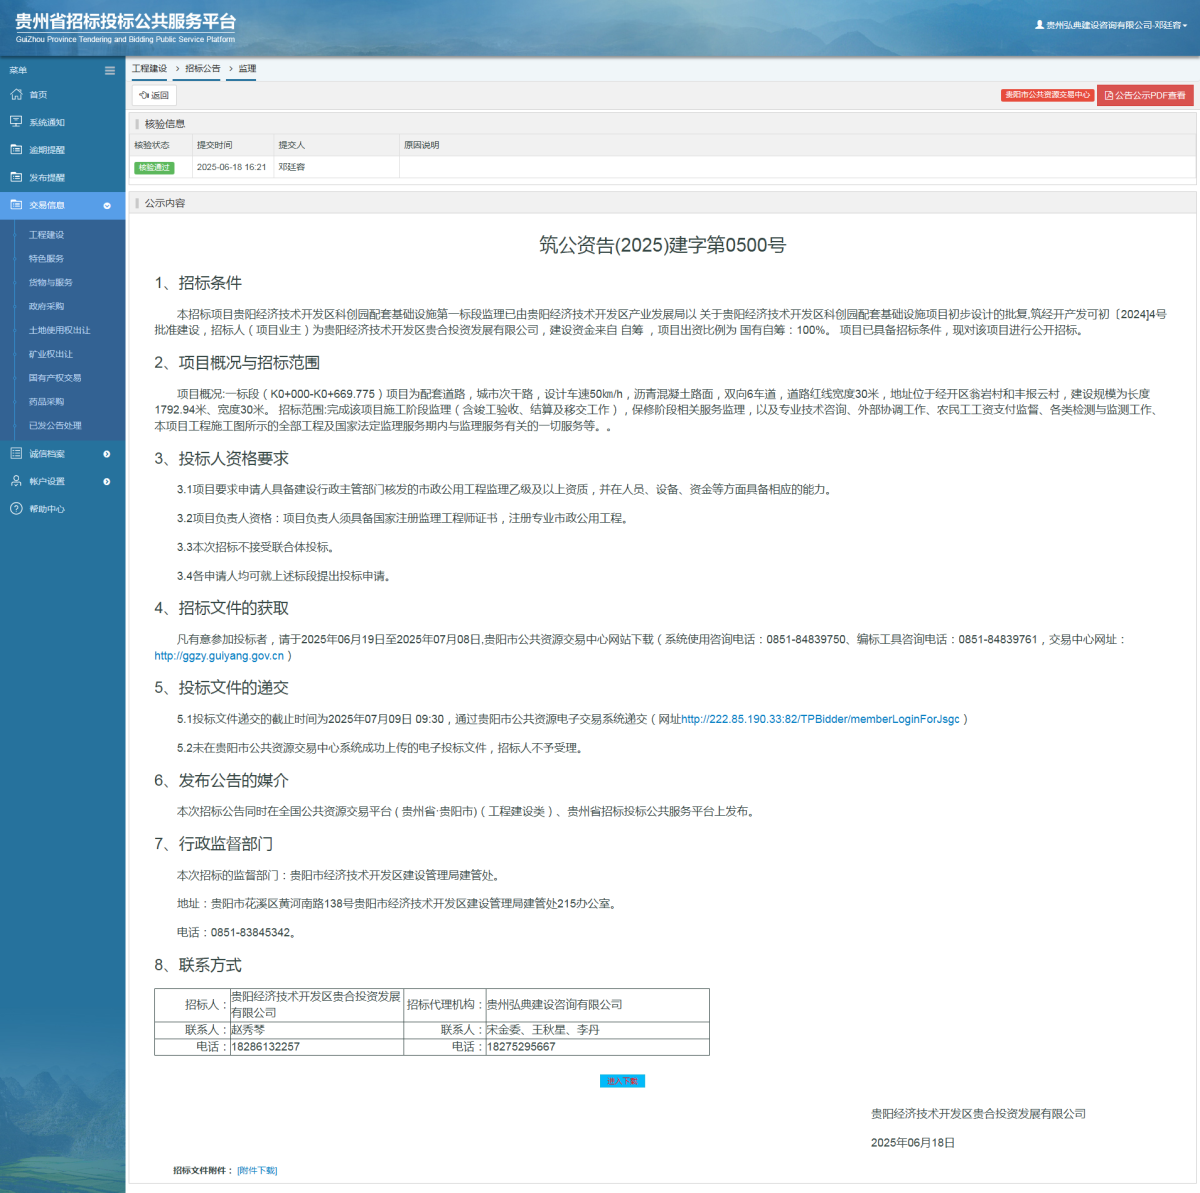The width and height of the screenshot is (1200, 1193).
Task: Click the 首页 home icon
Action: click(x=16, y=95)
